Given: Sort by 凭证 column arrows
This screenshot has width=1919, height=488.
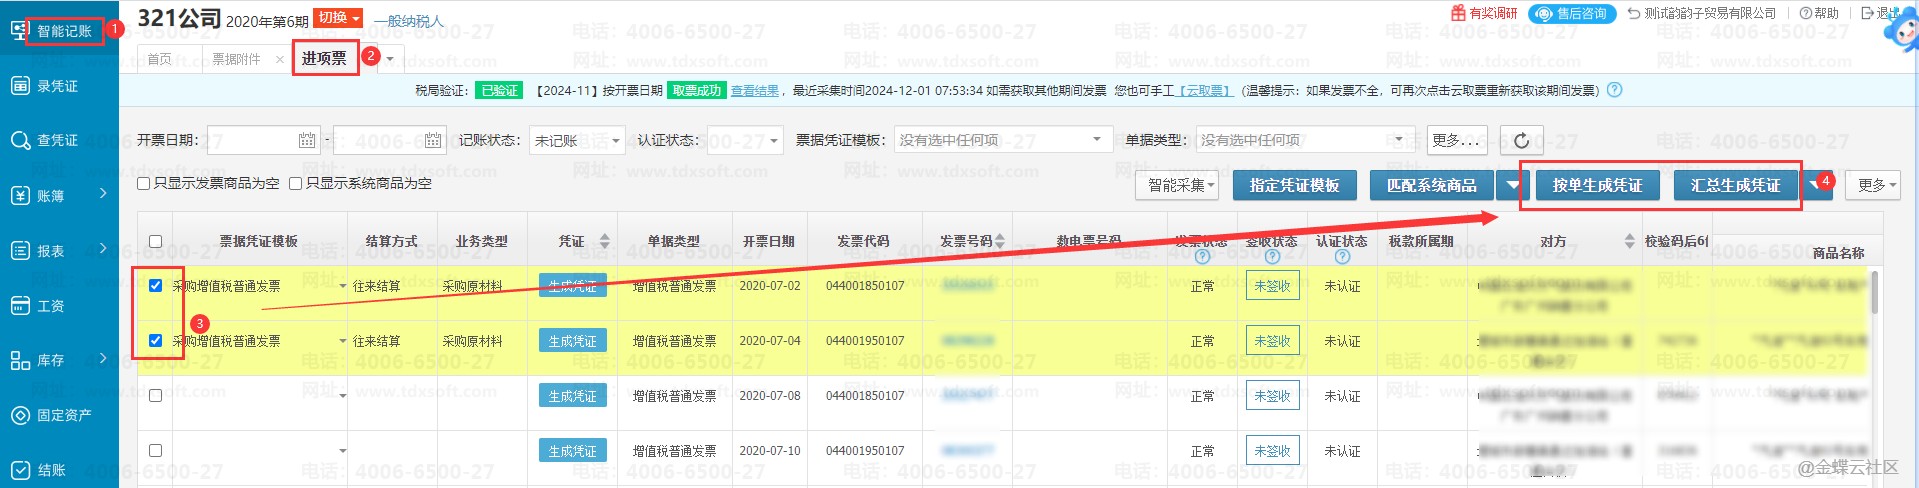Looking at the screenshot, I should [604, 241].
